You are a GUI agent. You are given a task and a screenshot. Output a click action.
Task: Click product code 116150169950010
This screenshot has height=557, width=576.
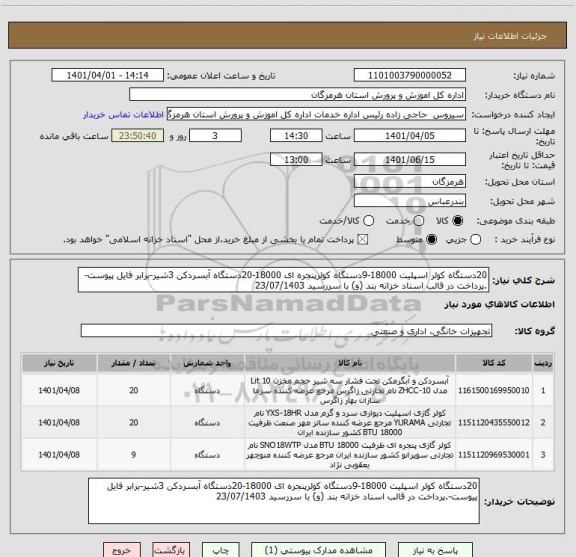(x=493, y=391)
